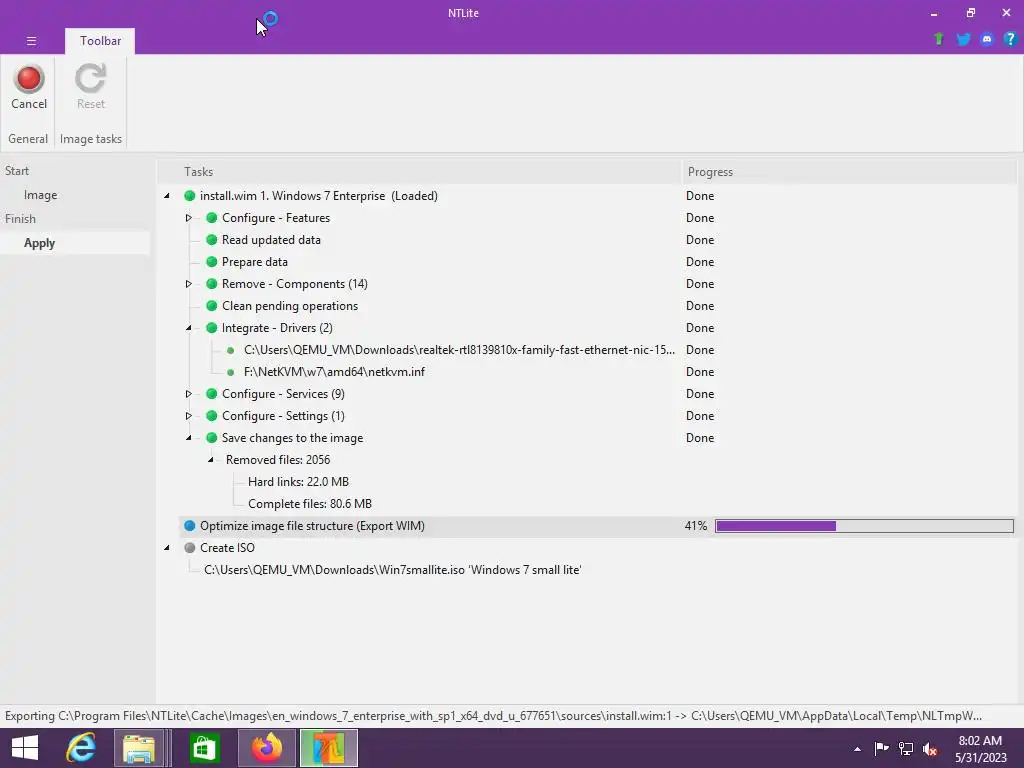
Task: Open Windows Store from taskbar
Action: (204, 748)
